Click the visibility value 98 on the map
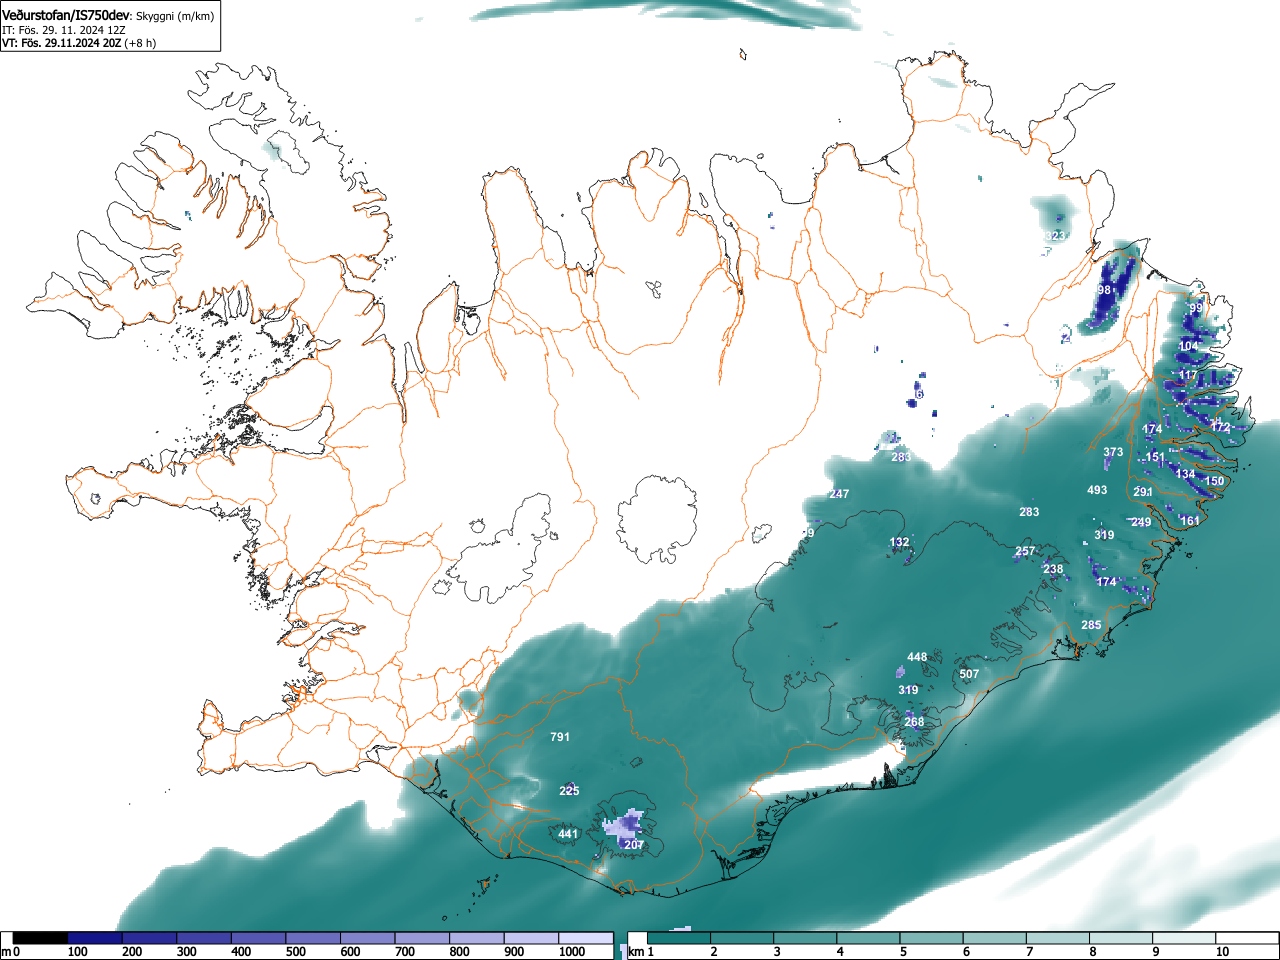The height and width of the screenshot is (960, 1280). (x=1104, y=290)
